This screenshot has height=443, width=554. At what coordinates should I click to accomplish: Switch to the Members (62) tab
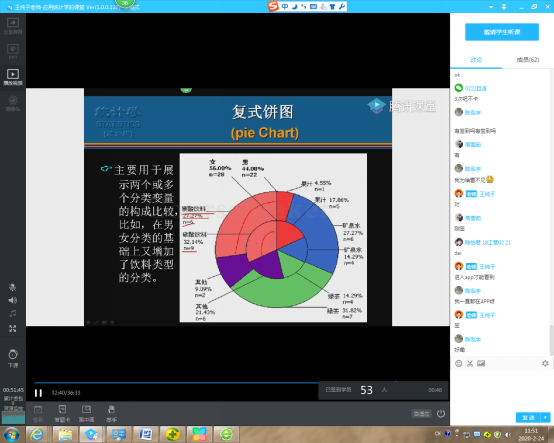point(528,60)
